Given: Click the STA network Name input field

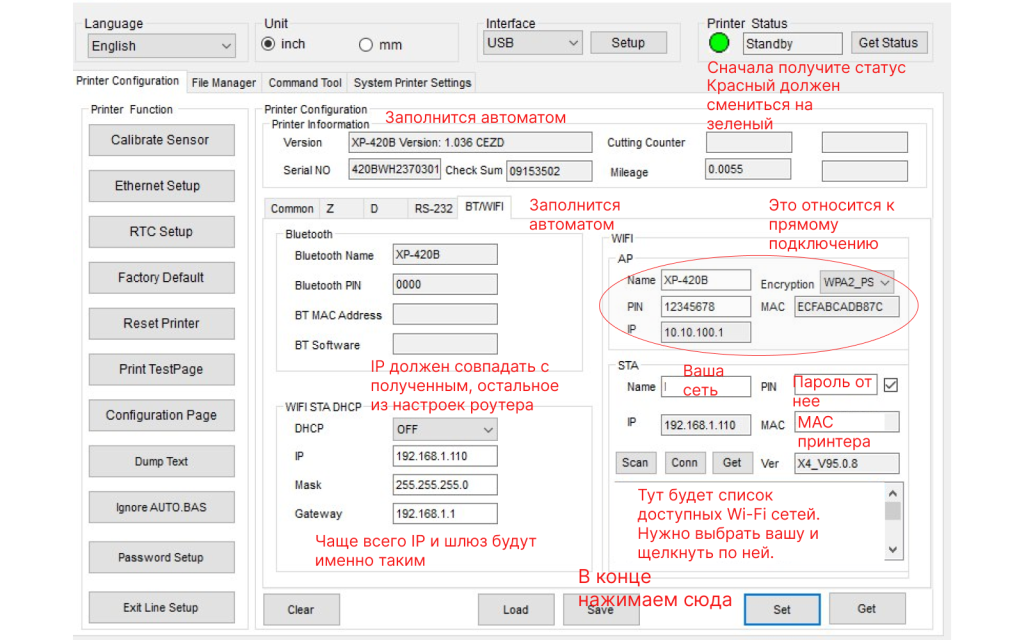Looking at the screenshot, I should [x=705, y=387].
